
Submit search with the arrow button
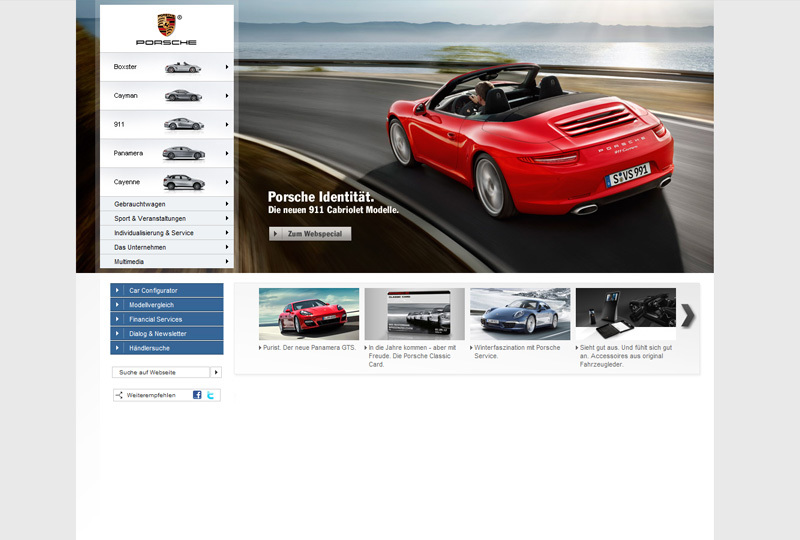pyautogui.click(x=216, y=372)
